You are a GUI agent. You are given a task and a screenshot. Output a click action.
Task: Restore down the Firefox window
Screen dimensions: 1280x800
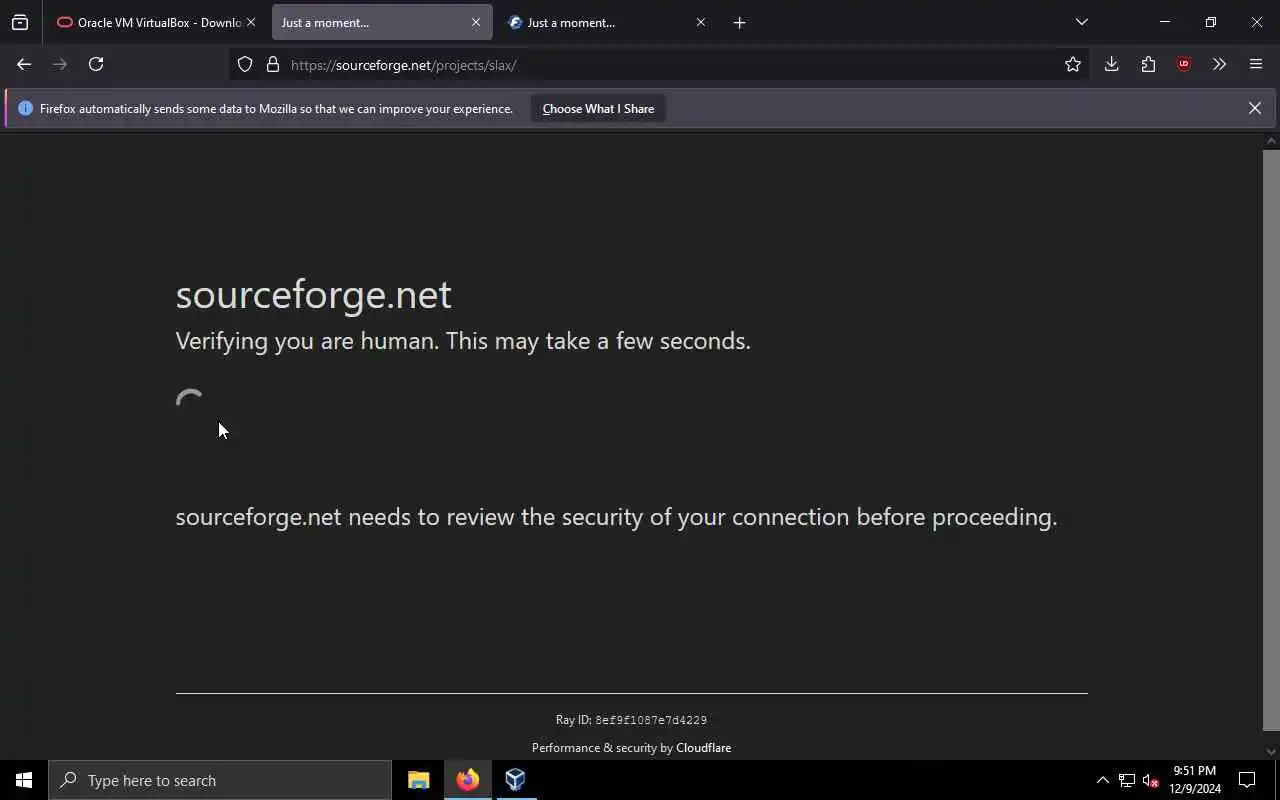tap(1210, 22)
